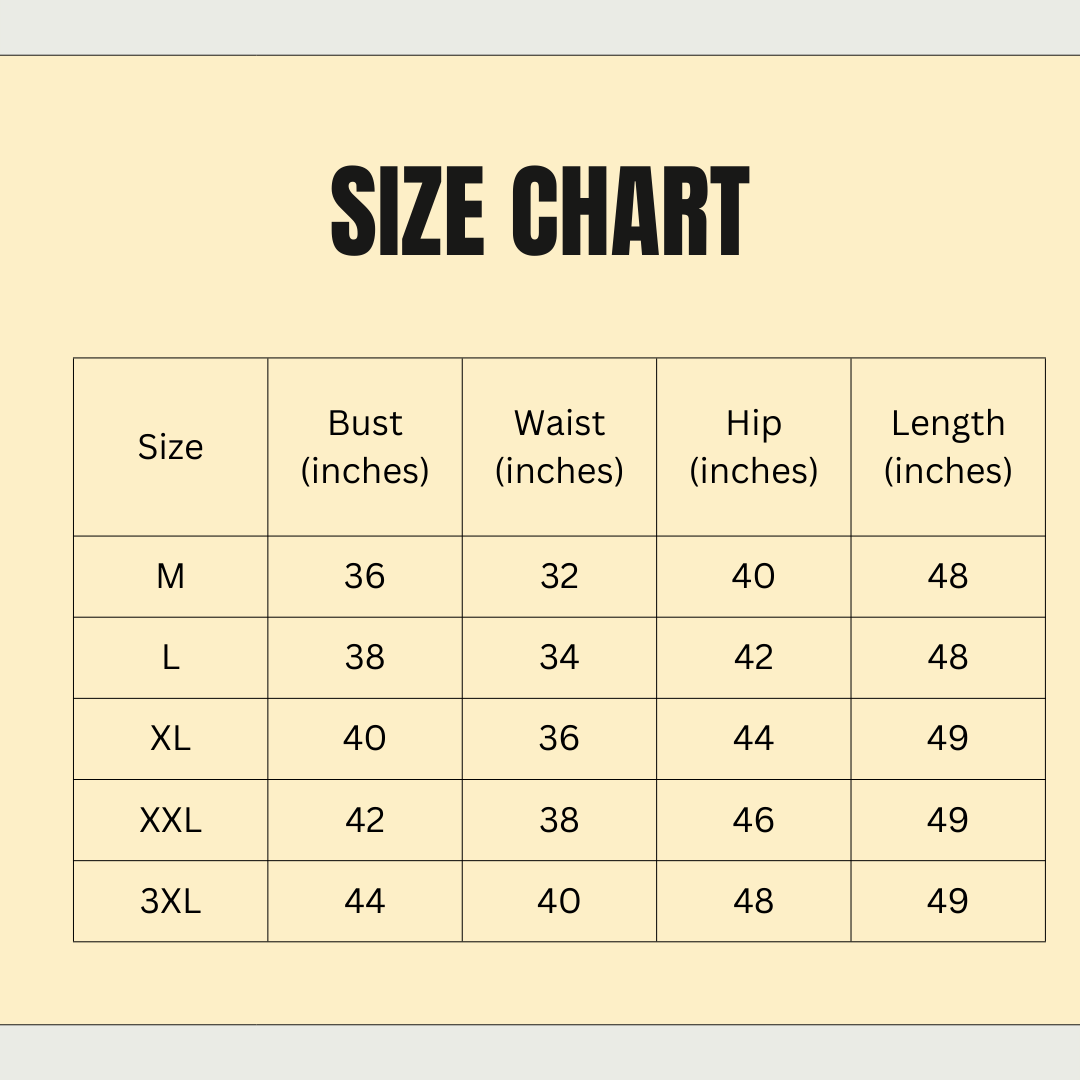
Task: Click the Bust (inches) header cell
Action: click(365, 447)
